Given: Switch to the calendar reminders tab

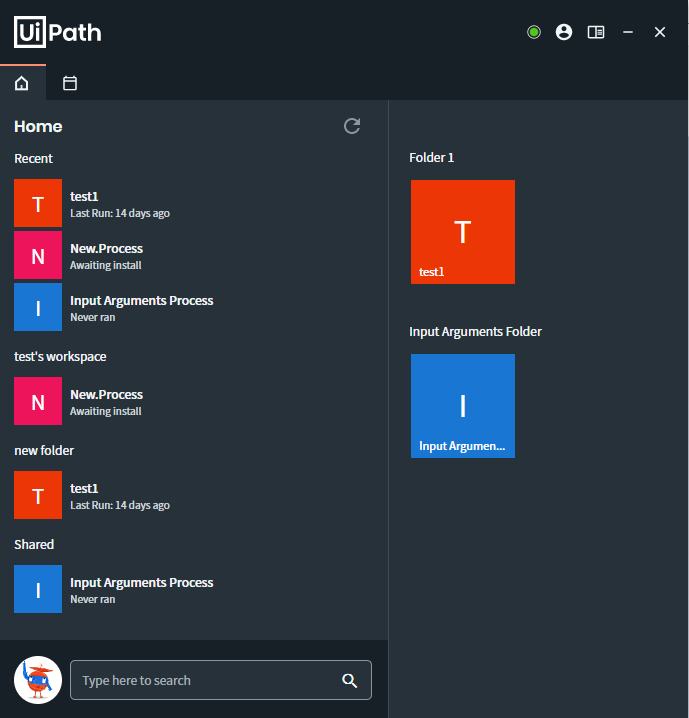Looking at the screenshot, I should pos(70,83).
